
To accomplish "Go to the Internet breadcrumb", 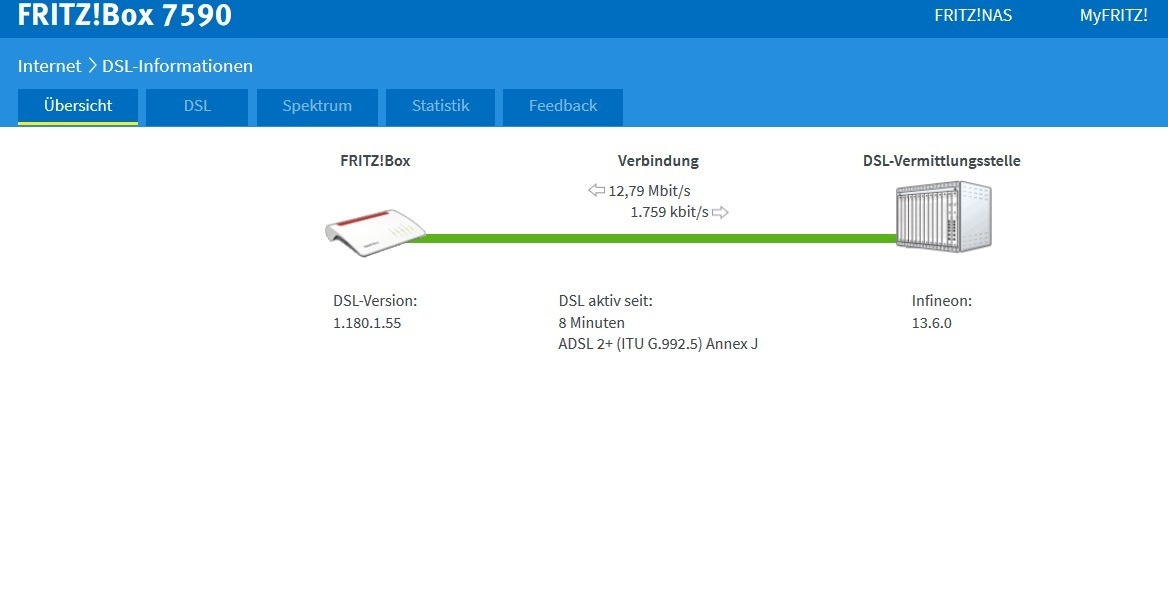I will click(49, 66).
